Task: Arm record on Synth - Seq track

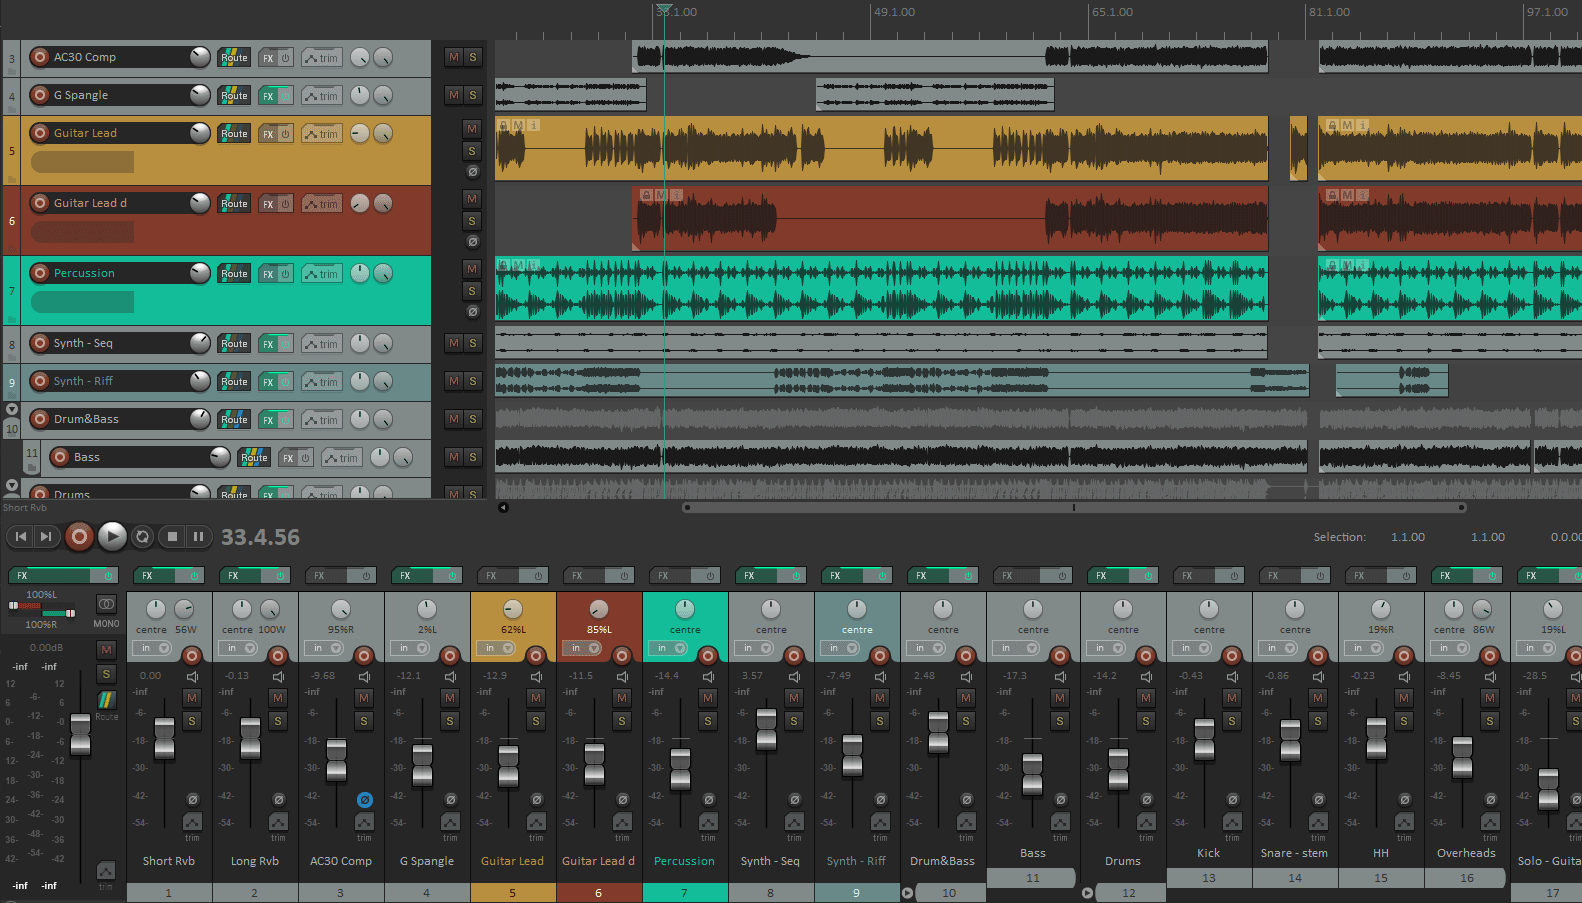Action: [40, 343]
